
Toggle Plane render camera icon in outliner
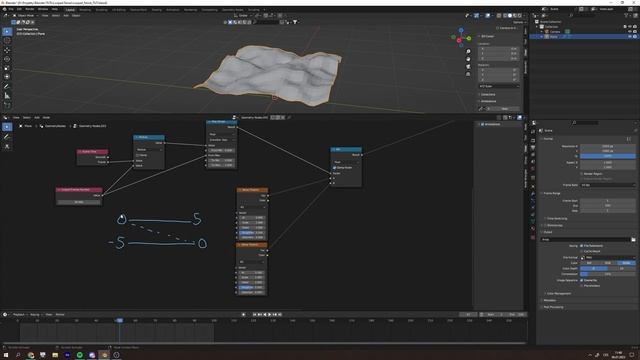pyautogui.click(x=635, y=37)
